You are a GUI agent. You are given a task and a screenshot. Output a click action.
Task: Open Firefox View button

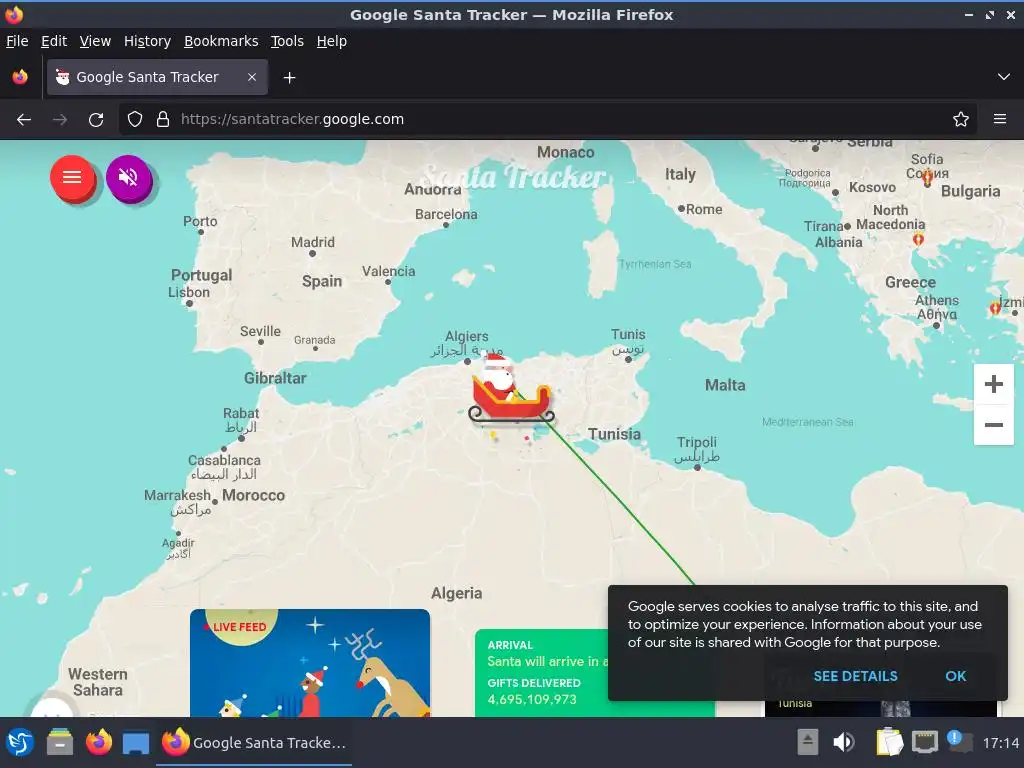(x=20, y=77)
